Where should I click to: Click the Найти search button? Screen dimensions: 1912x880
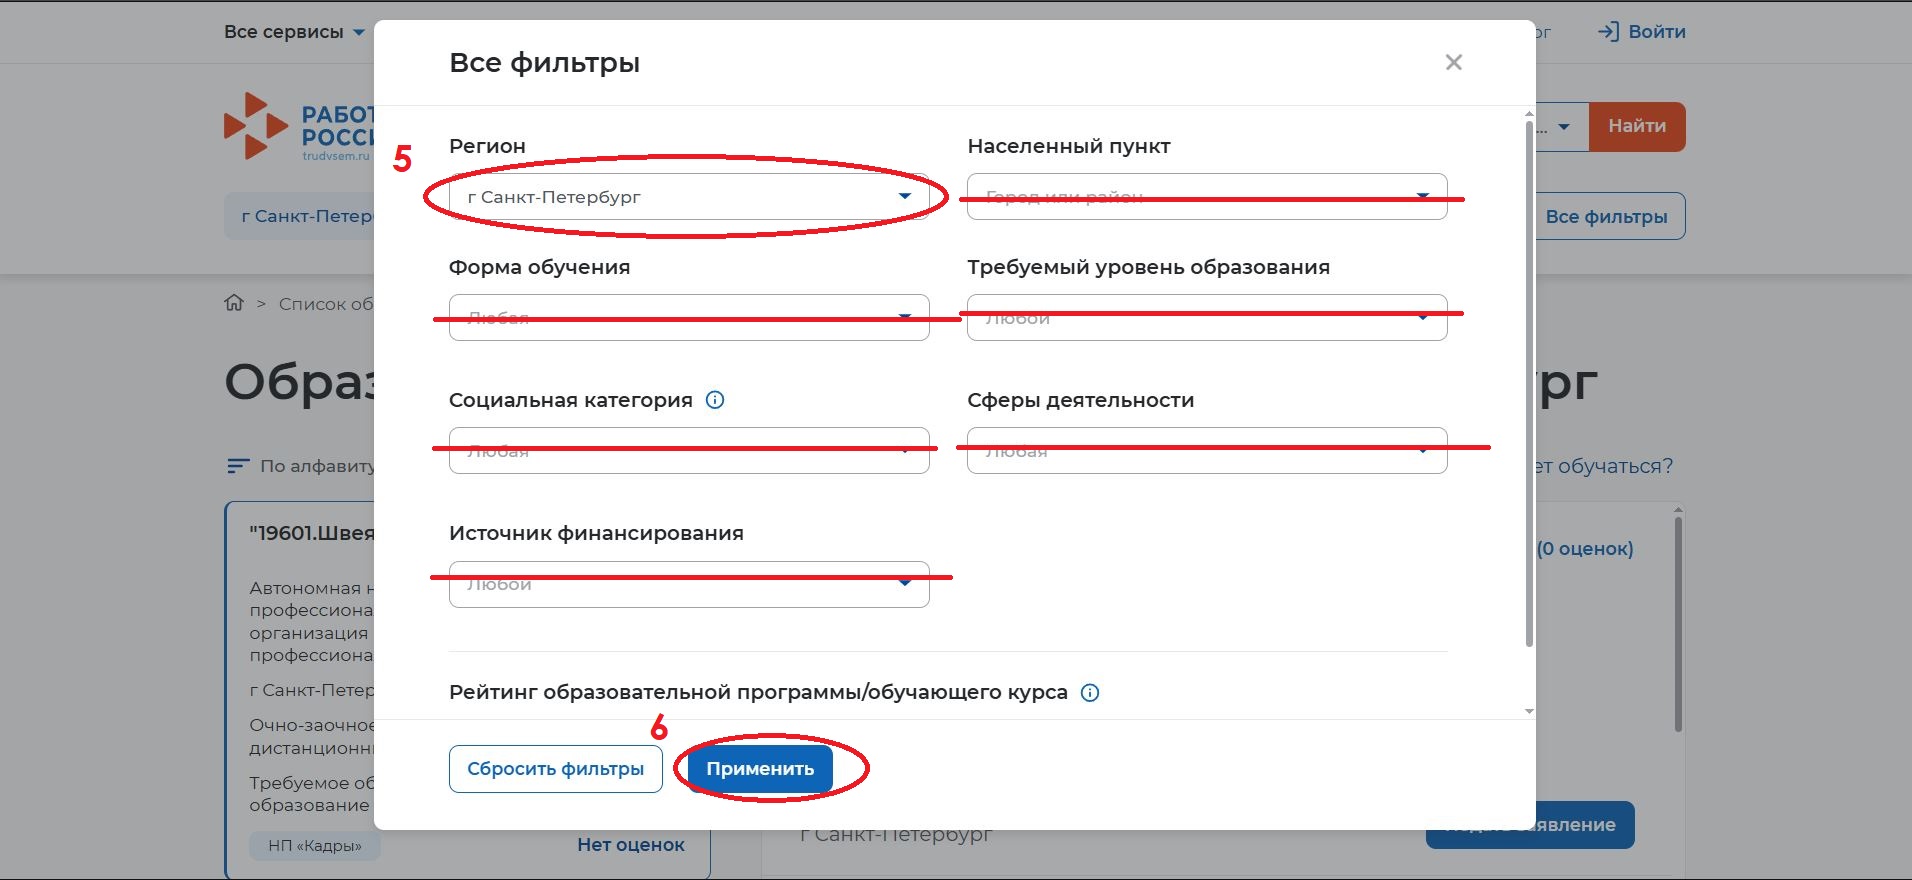pos(1636,127)
